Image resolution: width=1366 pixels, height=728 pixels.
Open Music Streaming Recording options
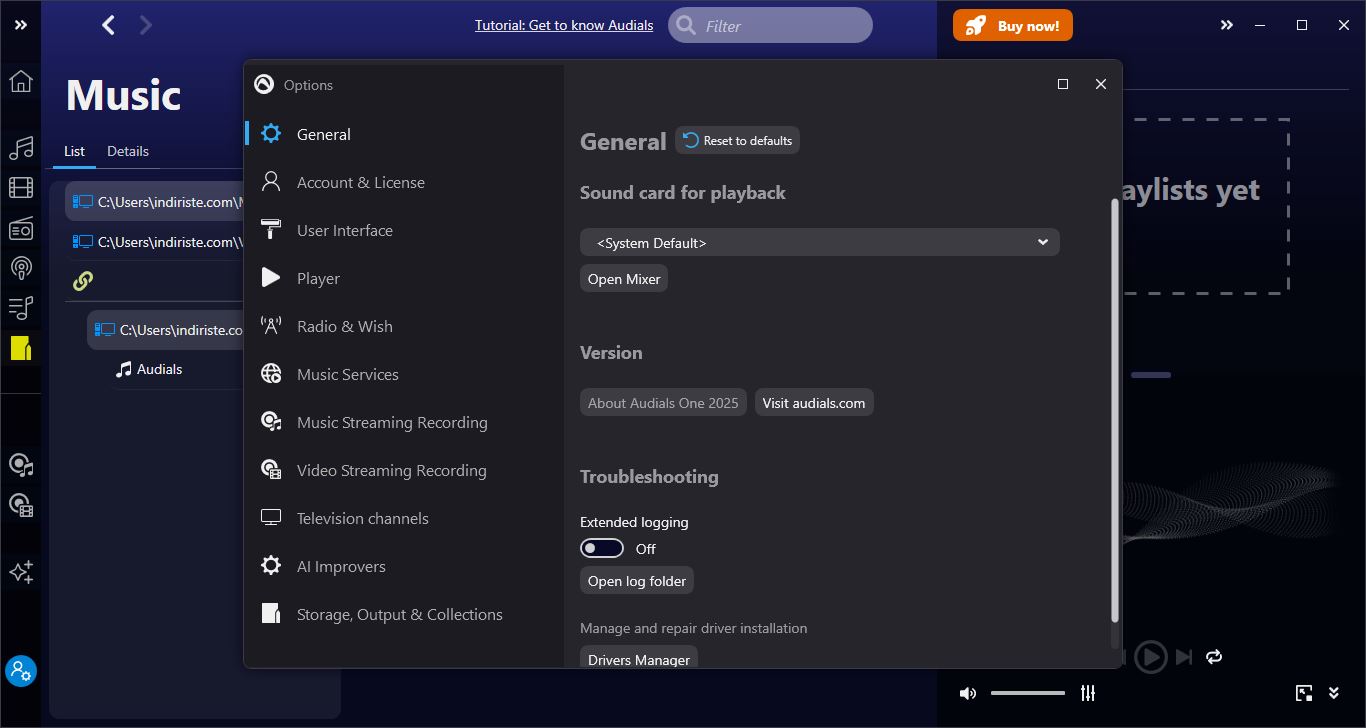pyautogui.click(x=404, y=422)
